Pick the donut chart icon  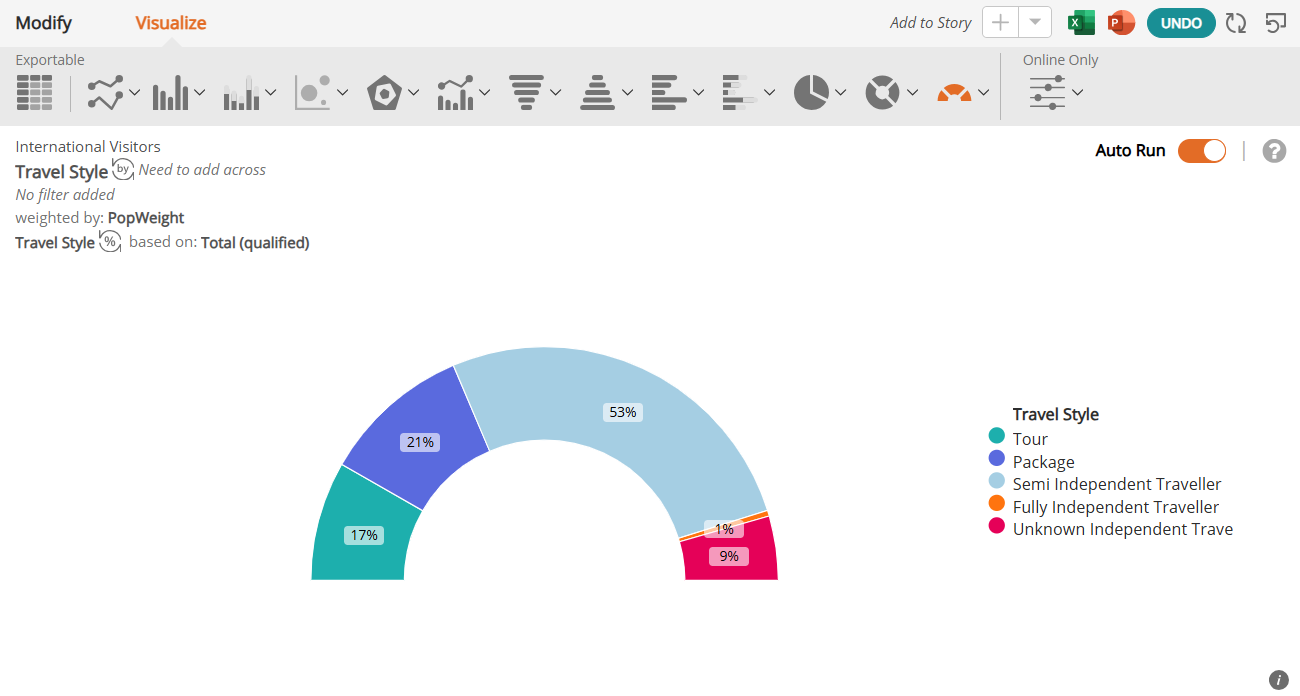883,93
